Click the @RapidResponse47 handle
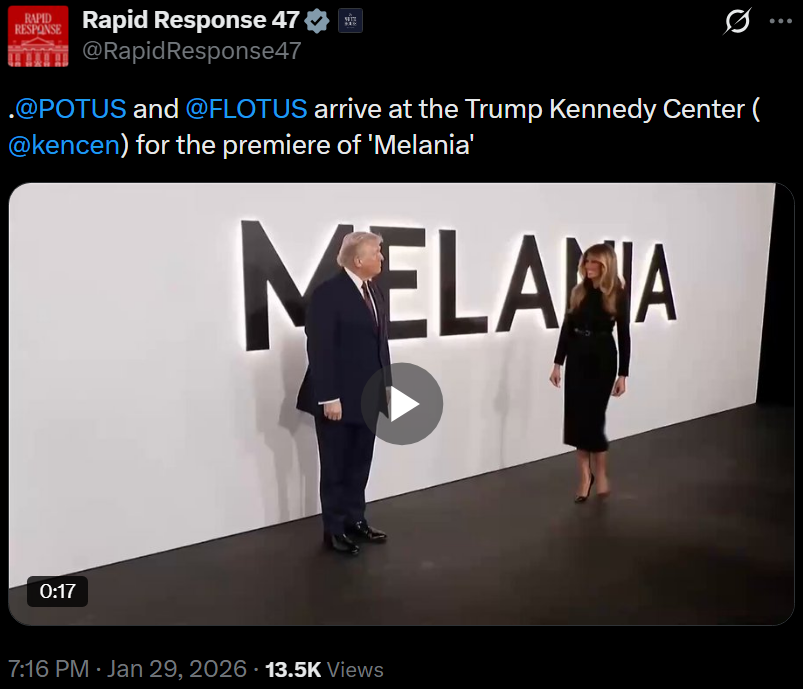This screenshot has width=803, height=689. coord(190,51)
